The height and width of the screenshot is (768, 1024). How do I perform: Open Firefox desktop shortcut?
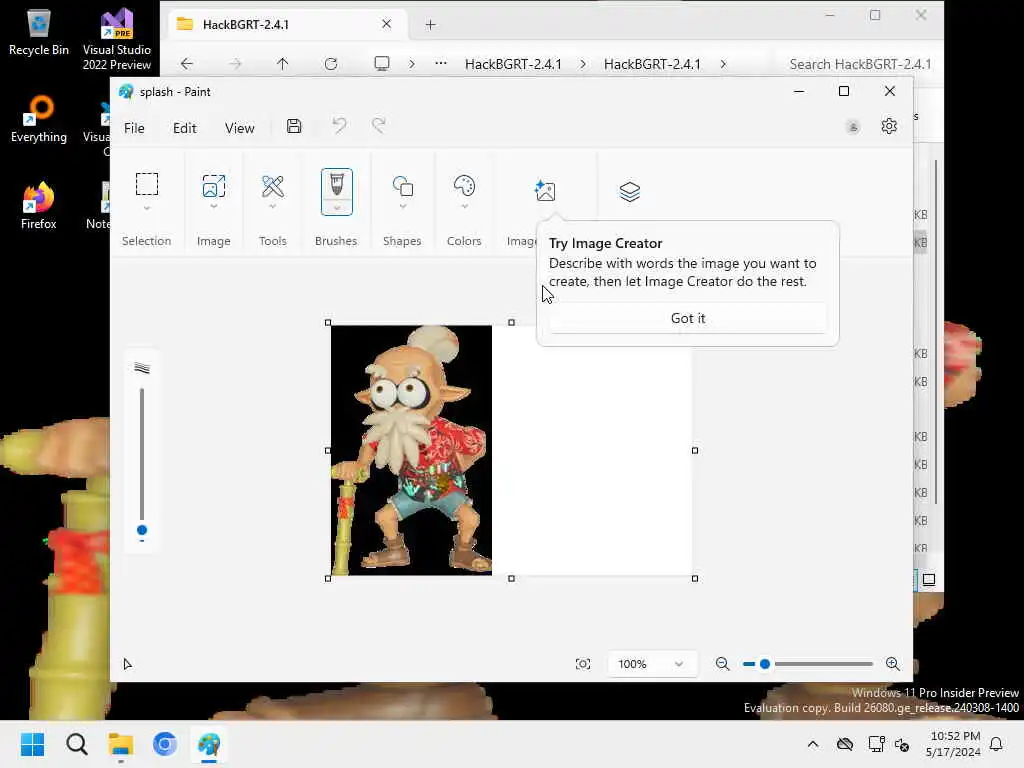coord(39,205)
